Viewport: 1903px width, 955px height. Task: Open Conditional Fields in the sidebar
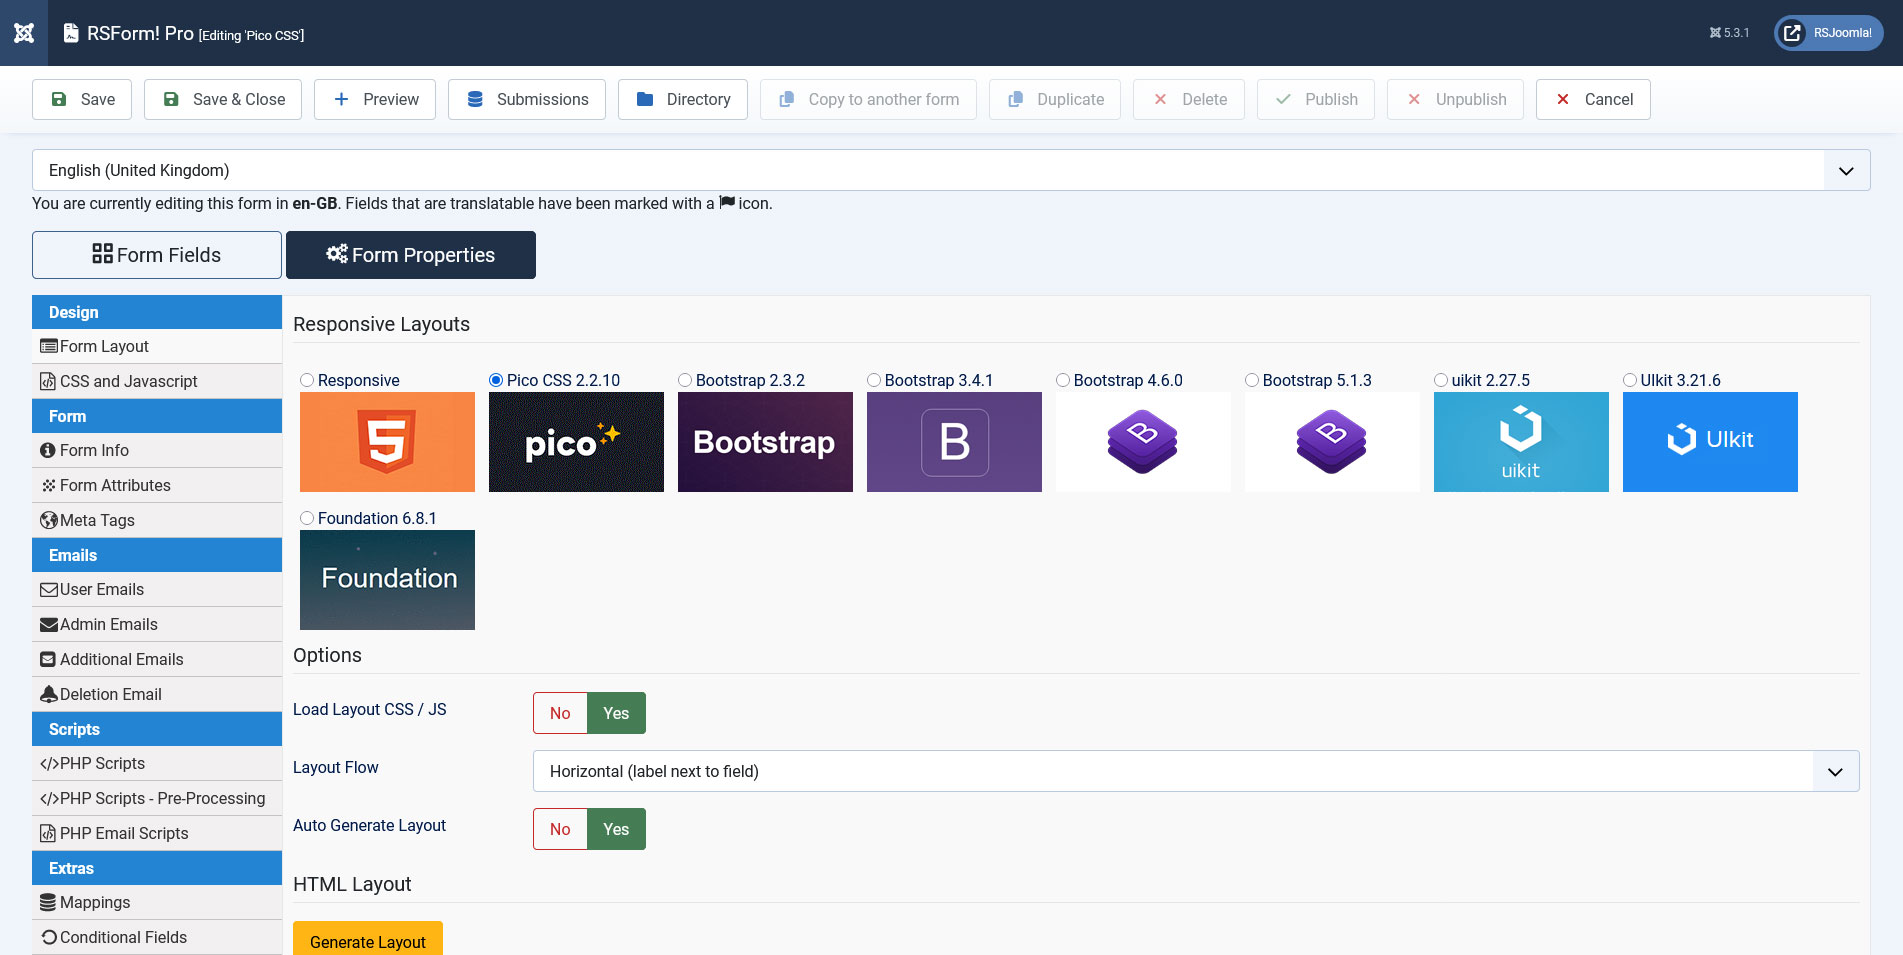point(123,937)
